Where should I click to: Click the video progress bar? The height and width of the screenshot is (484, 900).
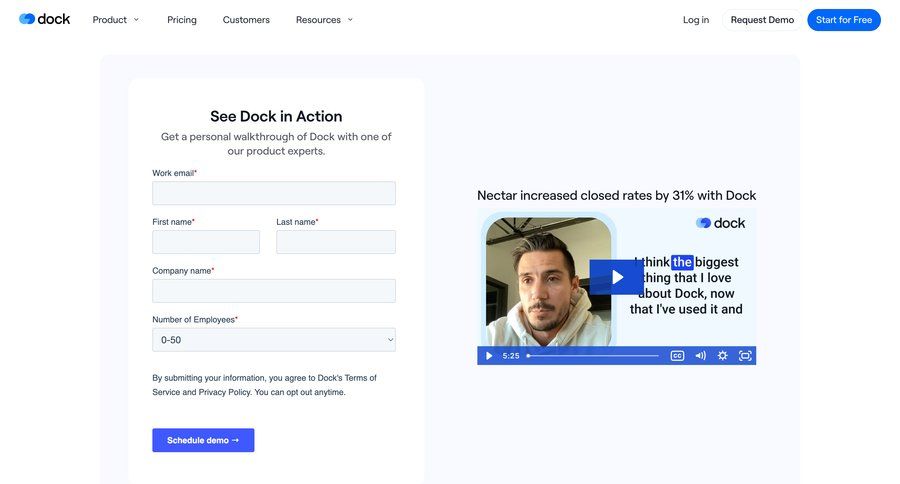(593, 355)
